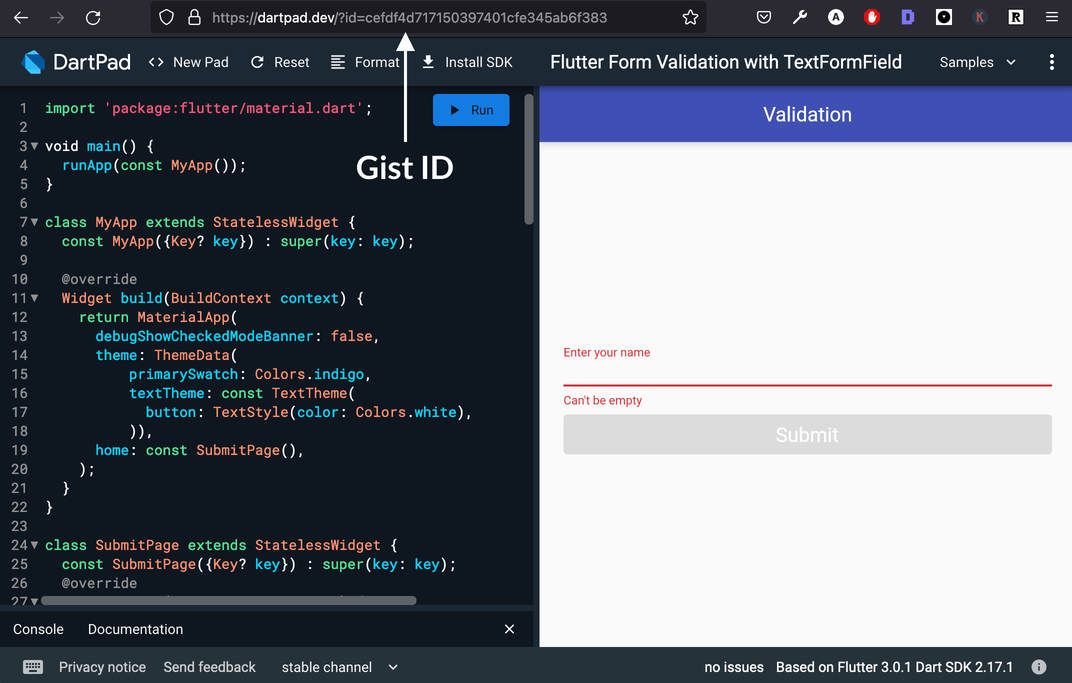Click the Submit button in preview
The image size is (1072, 683).
point(807,435)
